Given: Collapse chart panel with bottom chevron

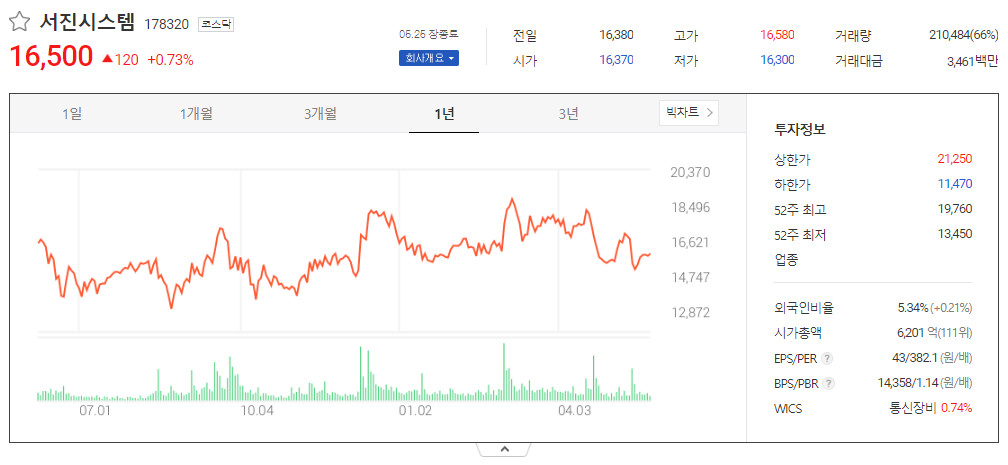Looking at the screenshot, I should click(504, 449).
